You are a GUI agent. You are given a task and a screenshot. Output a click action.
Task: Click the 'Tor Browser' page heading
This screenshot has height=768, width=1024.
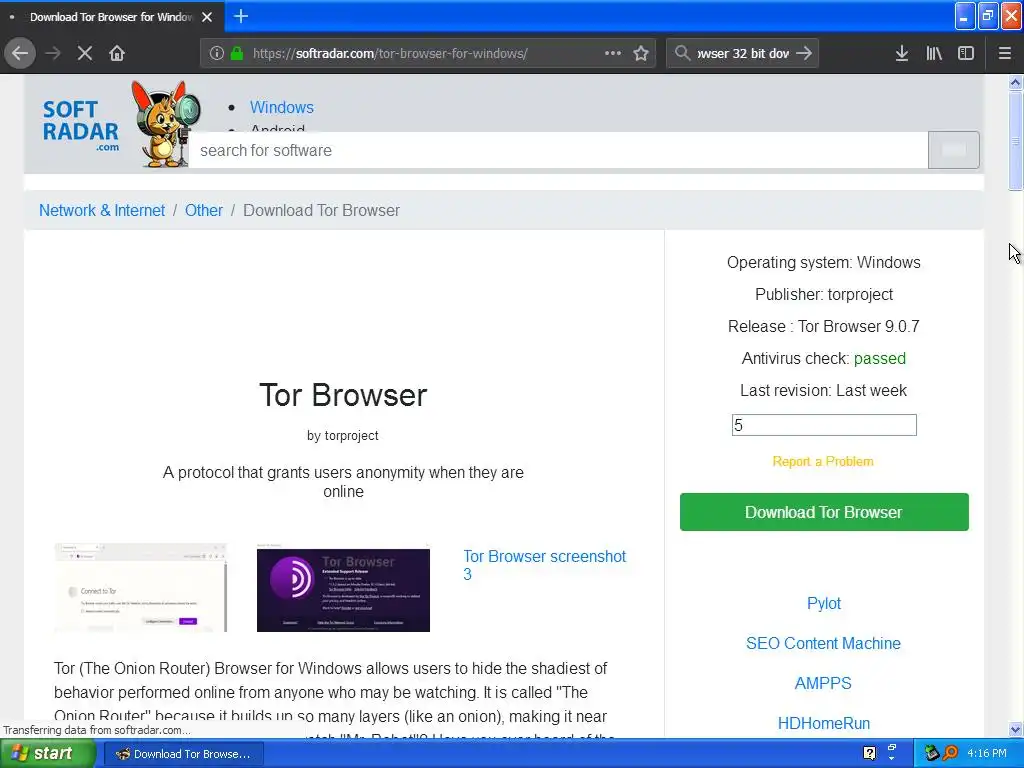point(343,395)
